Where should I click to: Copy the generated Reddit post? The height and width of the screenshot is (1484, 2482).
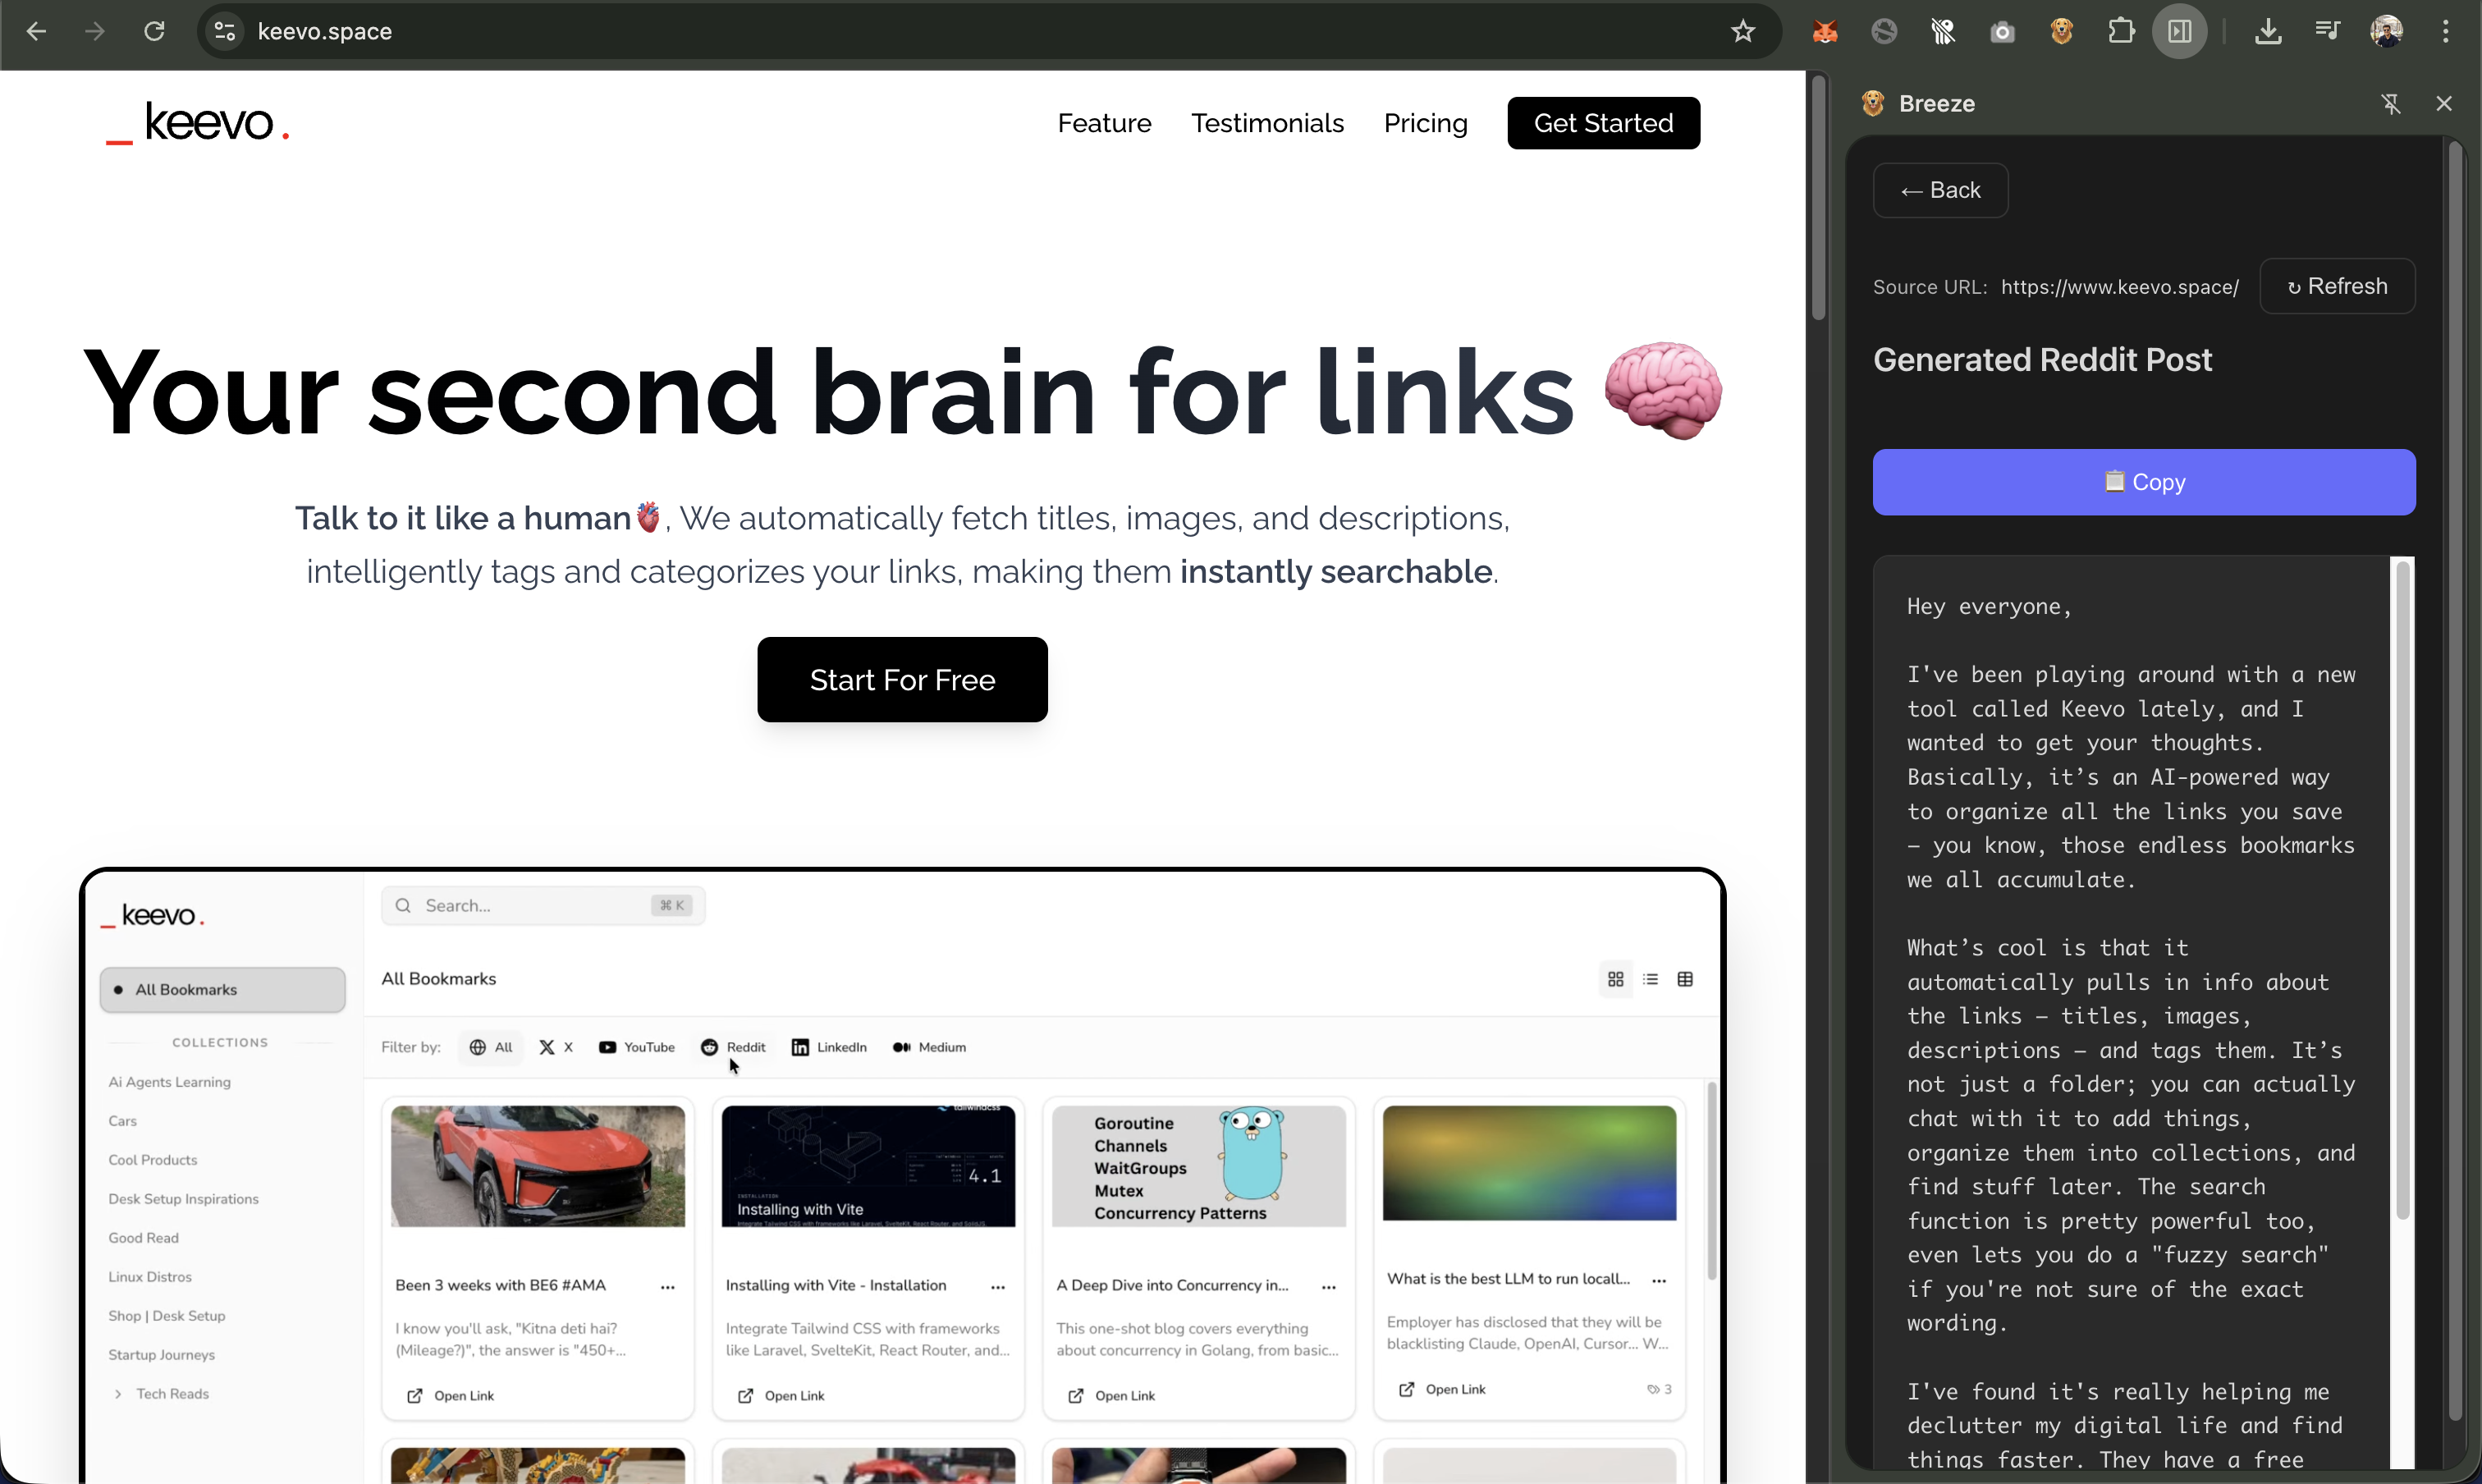(x=2143, y=482)
